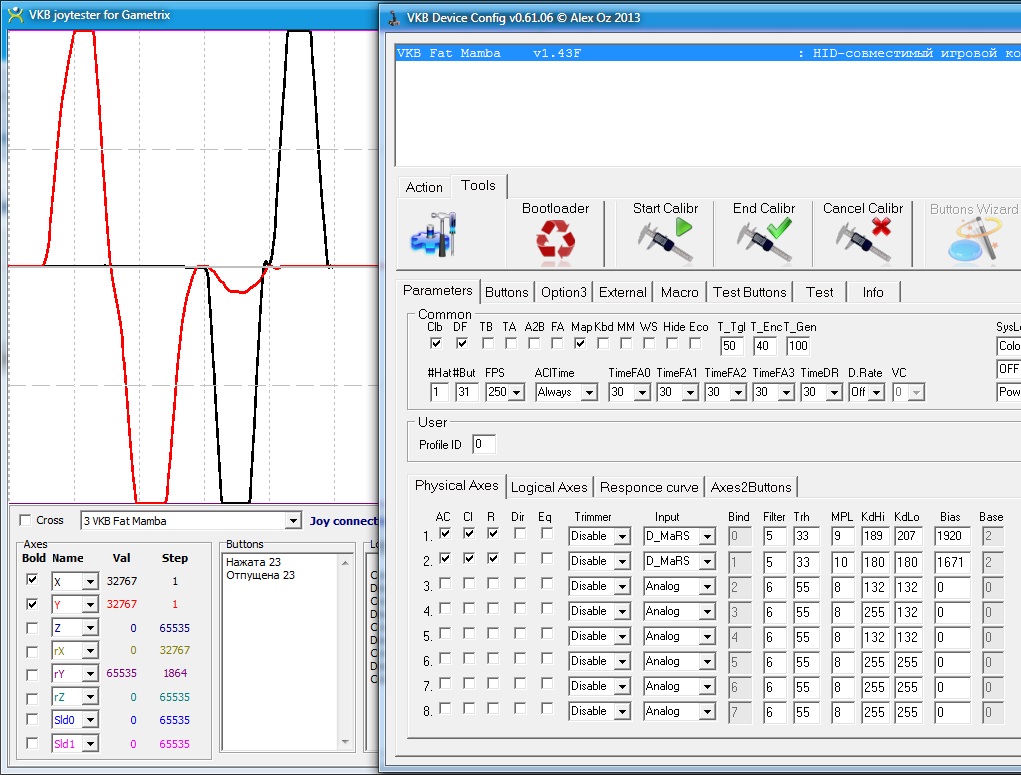Open the Buttons tab in Device Config
The width and height of the screenshot is (1021, 775).
tap(507, 292)
